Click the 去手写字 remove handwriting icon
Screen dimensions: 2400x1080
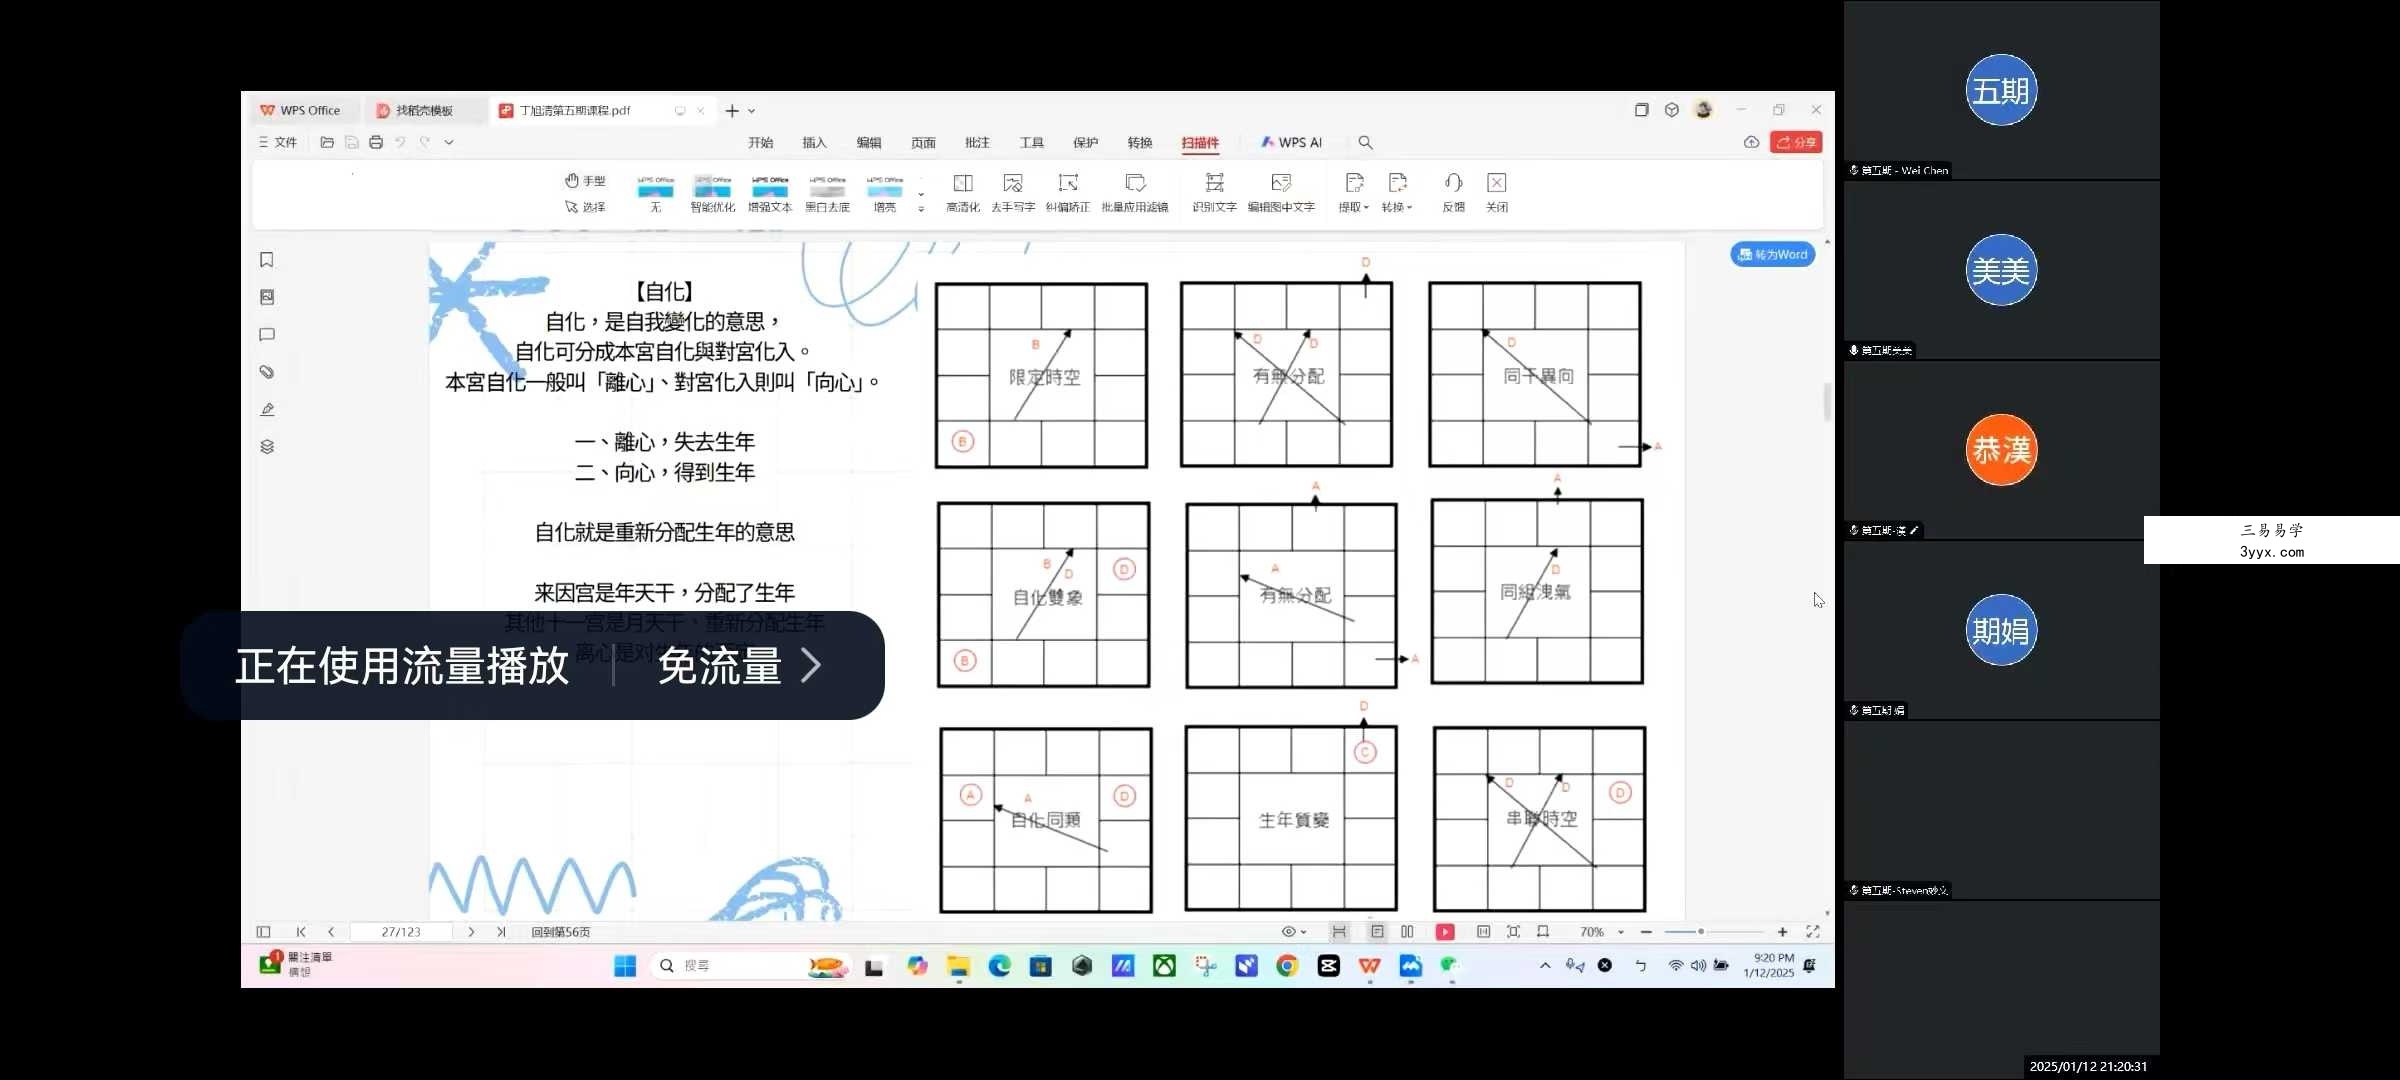tap(1013, 193)
